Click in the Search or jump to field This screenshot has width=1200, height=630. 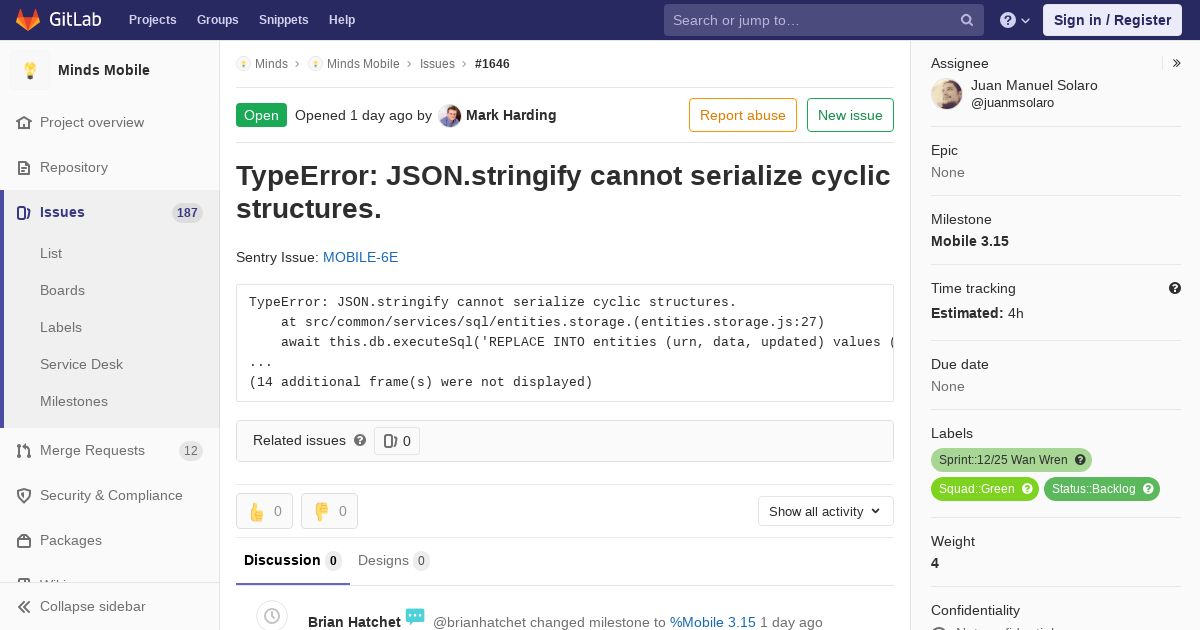tap(810, 20)
